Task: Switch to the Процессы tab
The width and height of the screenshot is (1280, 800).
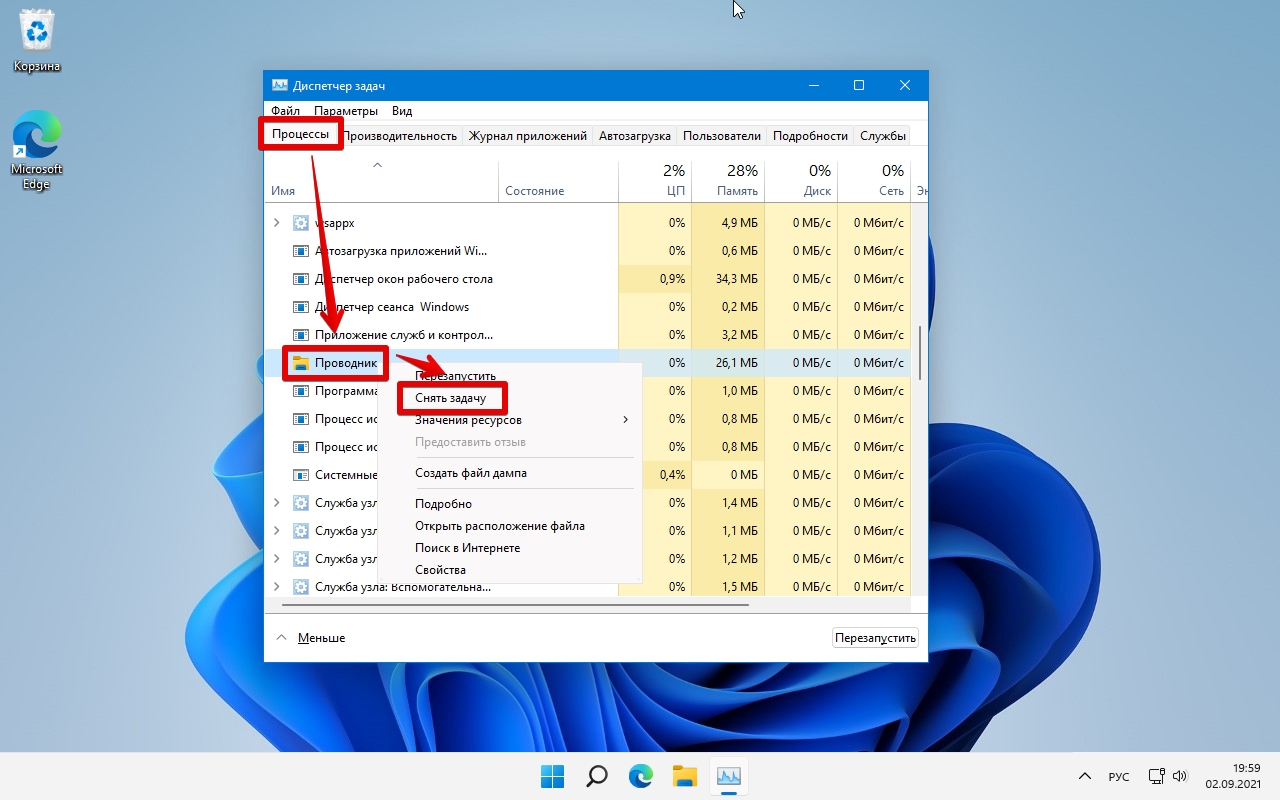Action: pyautogui.click(x=300, y=134)
